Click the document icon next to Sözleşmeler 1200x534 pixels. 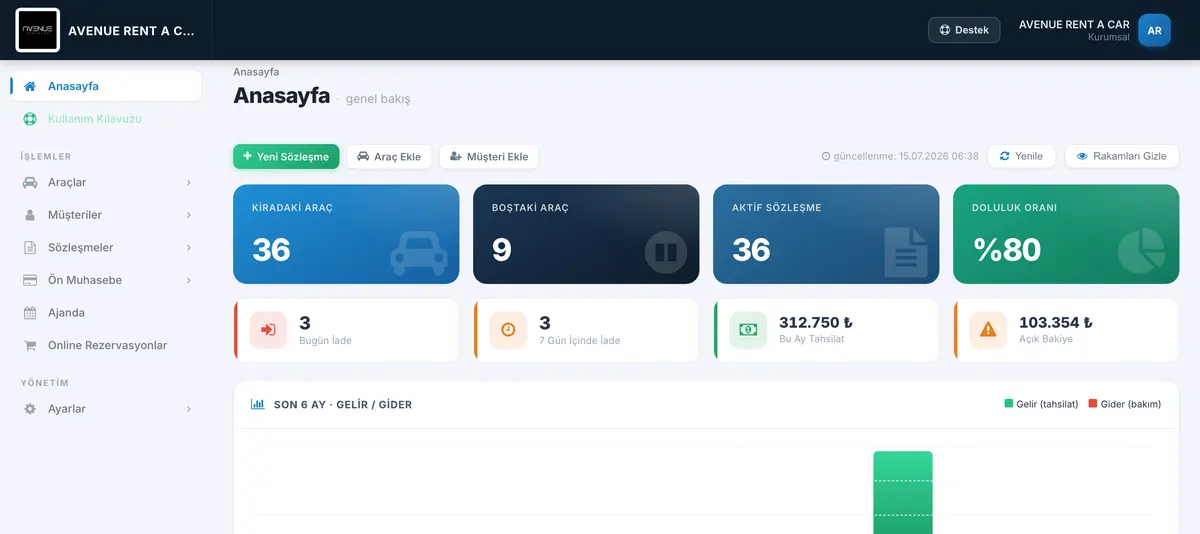[30, 247]
